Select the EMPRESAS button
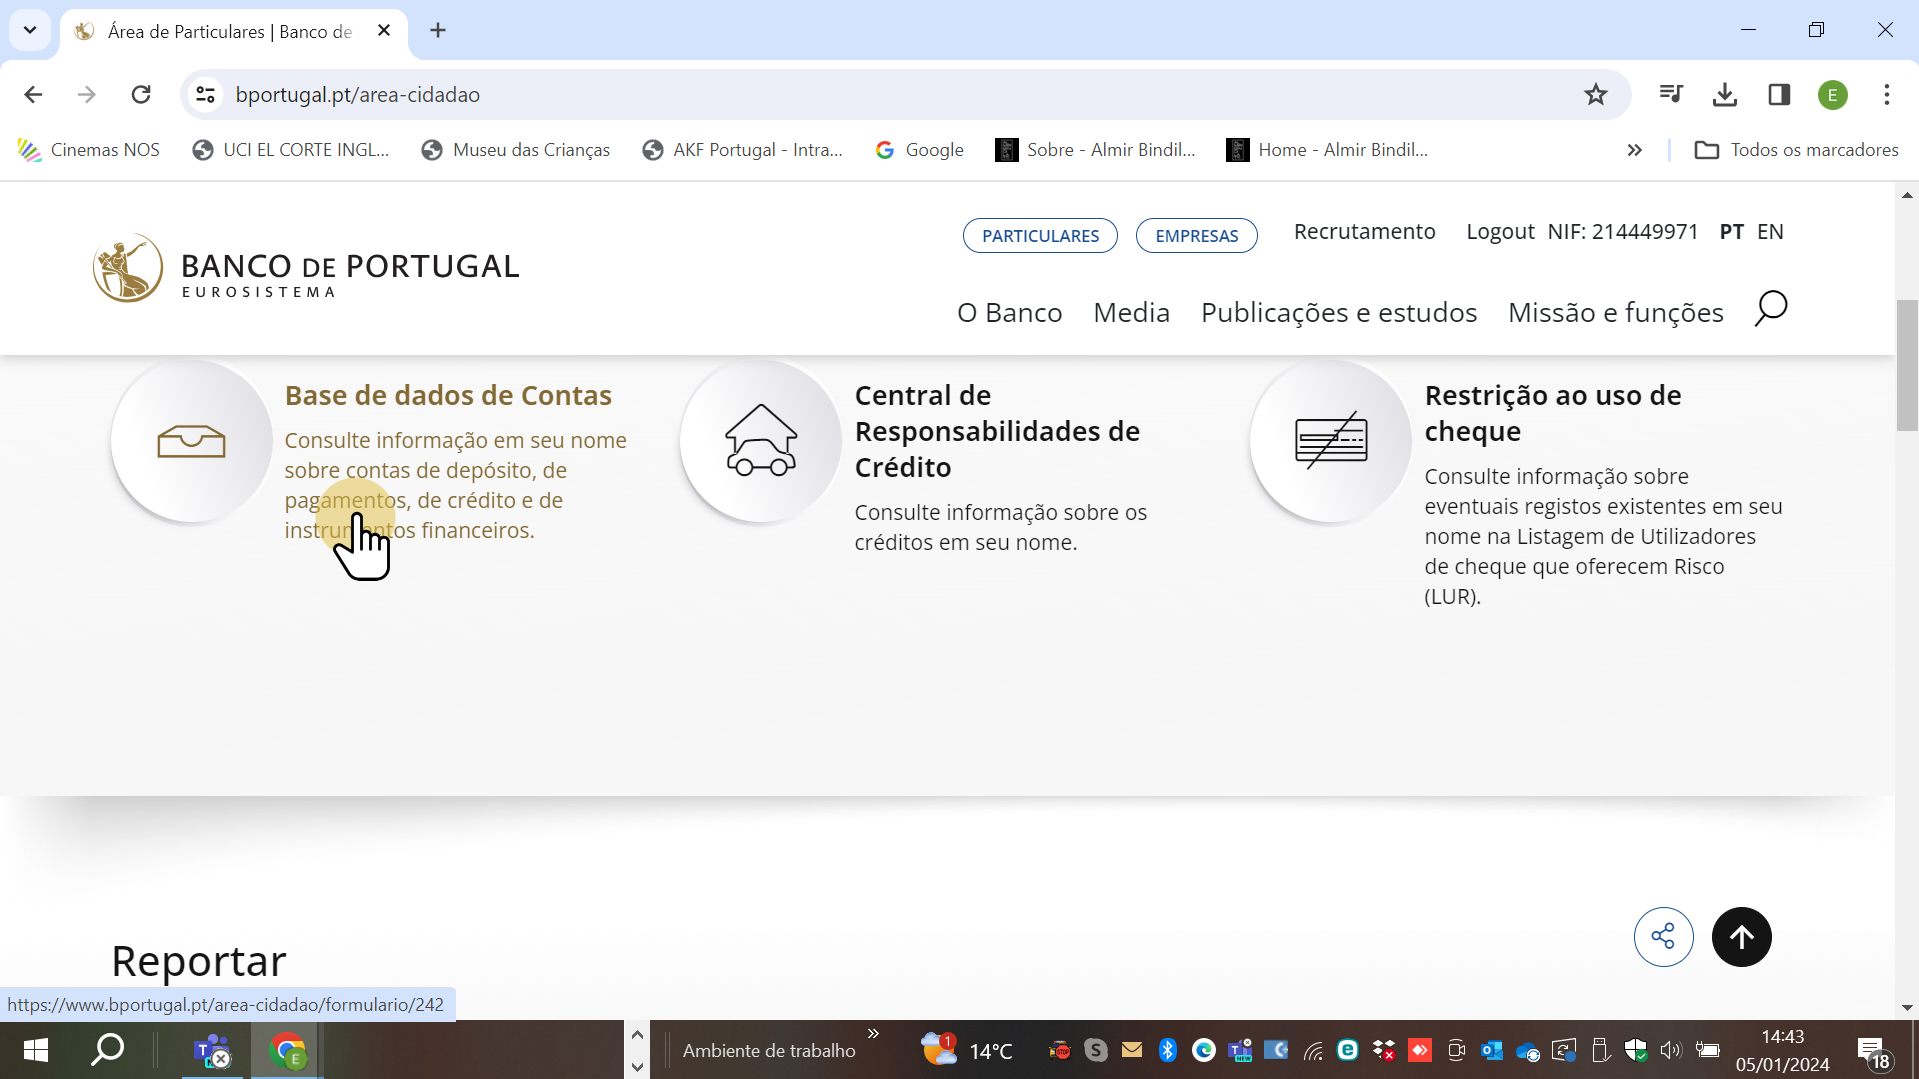Image resolution: width=1919 pixels, height=1079 pixels. [x=1196, y=236]
